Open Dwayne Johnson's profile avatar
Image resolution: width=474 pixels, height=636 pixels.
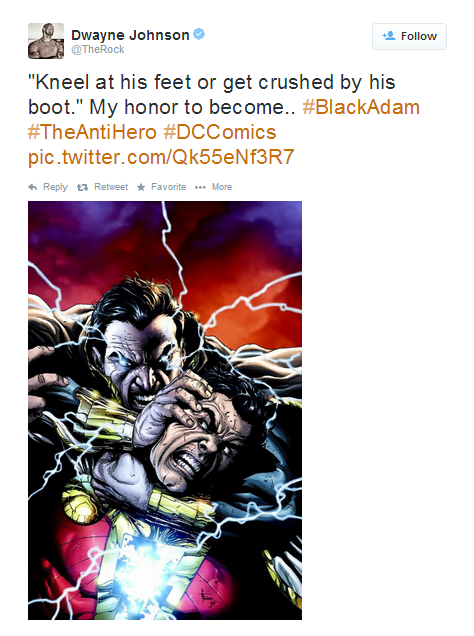(x=46, y=41)
